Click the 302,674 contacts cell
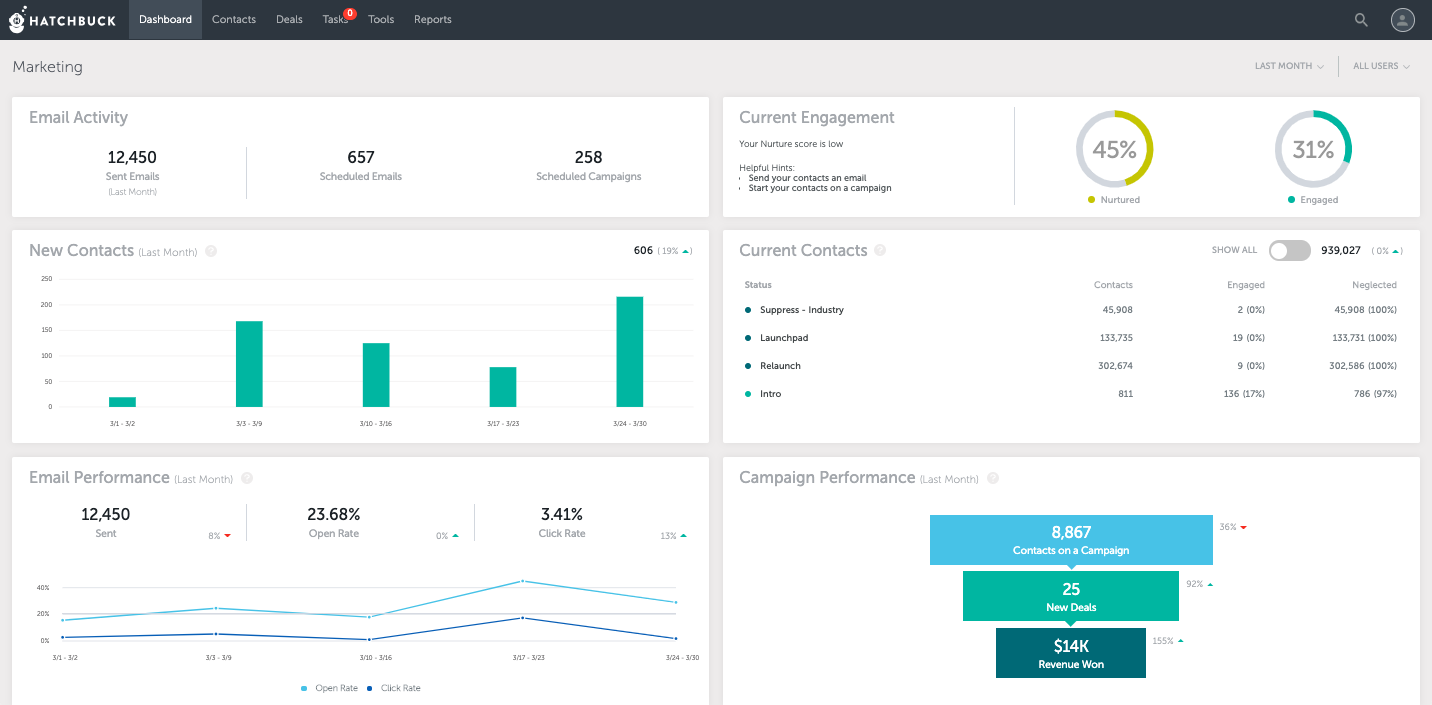 [1114, 366]
